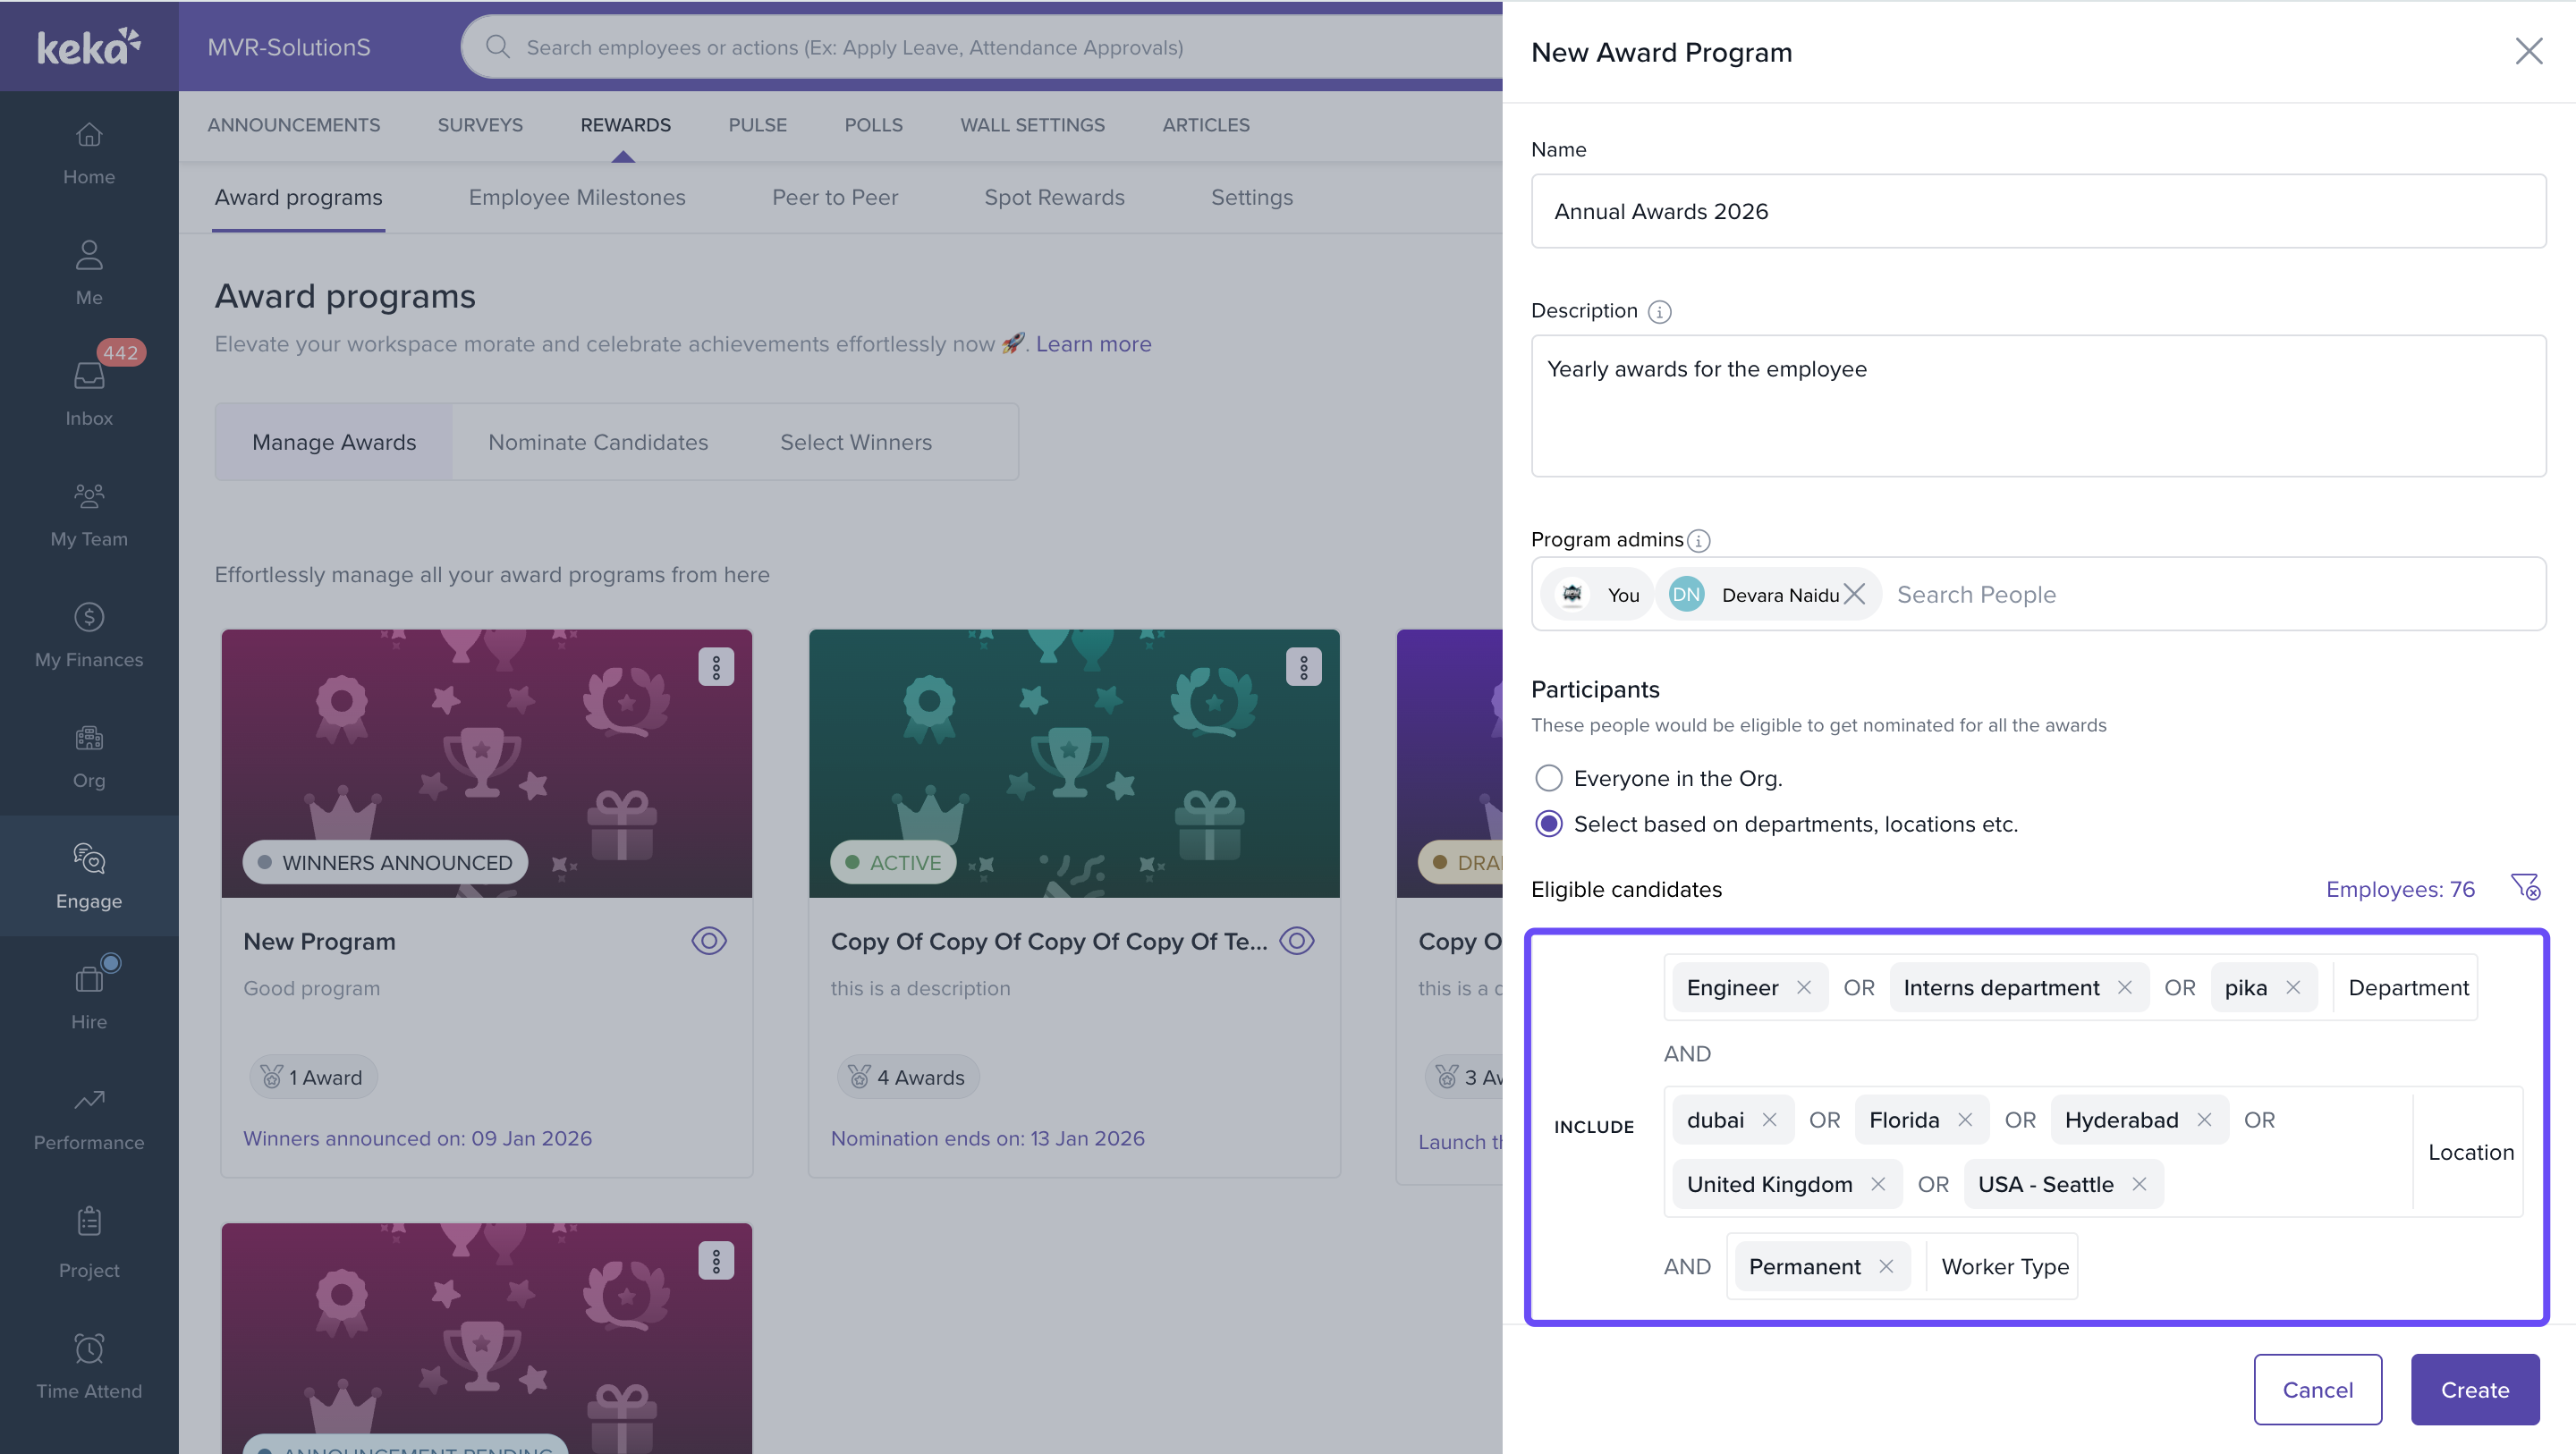Choose Select based on departments, locations radio
Image resolution: width=2576 pixels, height=1454 pixels.
click(x=1548, y=824)
